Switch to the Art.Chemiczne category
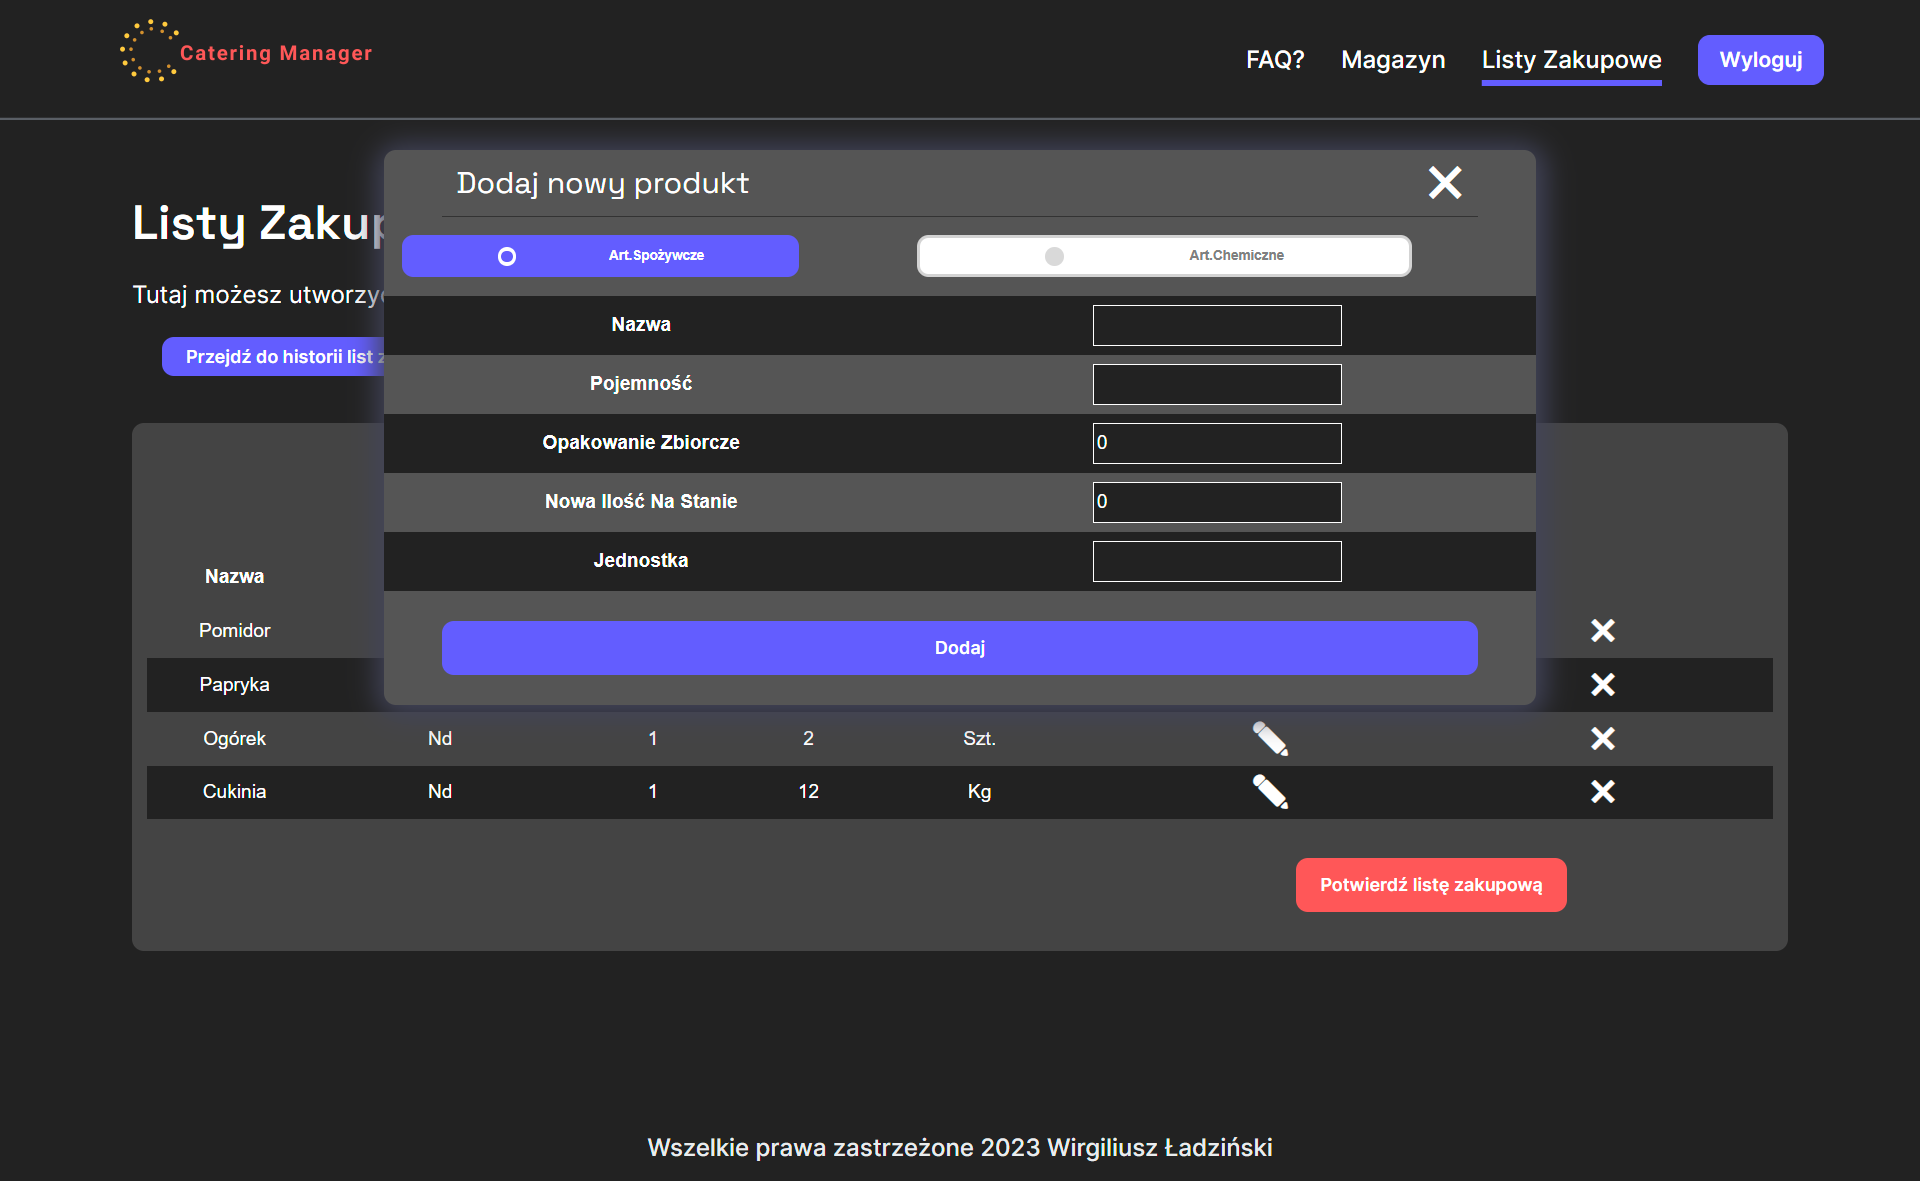Screen dimensions: 1920x1182 (x=1163, y=256)
